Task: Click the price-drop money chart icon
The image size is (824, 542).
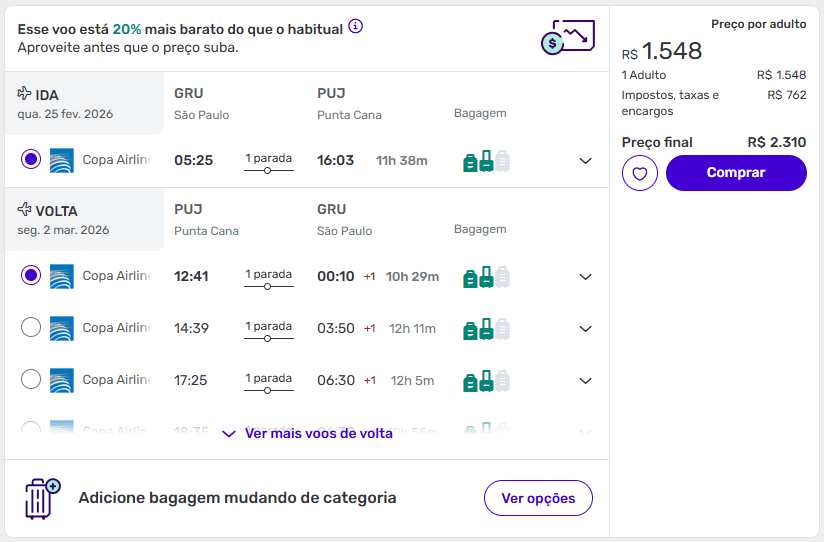Action: pyautogui.click(x=567, y=38)
